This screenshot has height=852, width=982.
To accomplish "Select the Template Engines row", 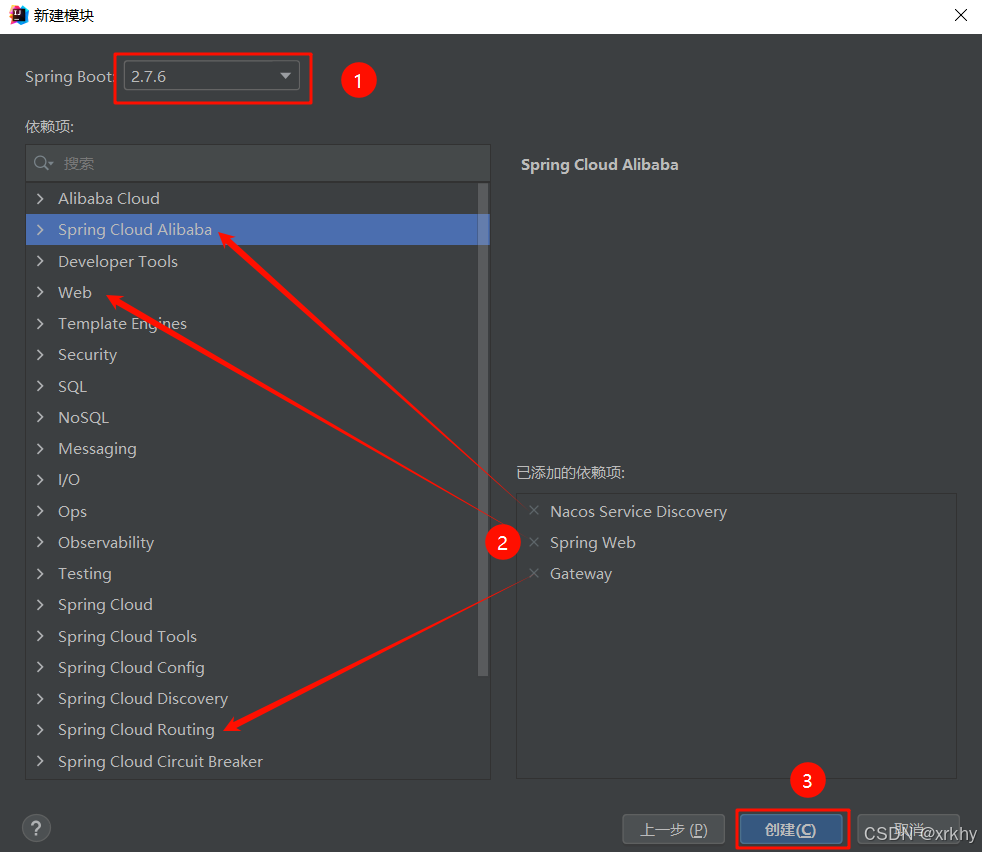I will [x=252, y=324].
